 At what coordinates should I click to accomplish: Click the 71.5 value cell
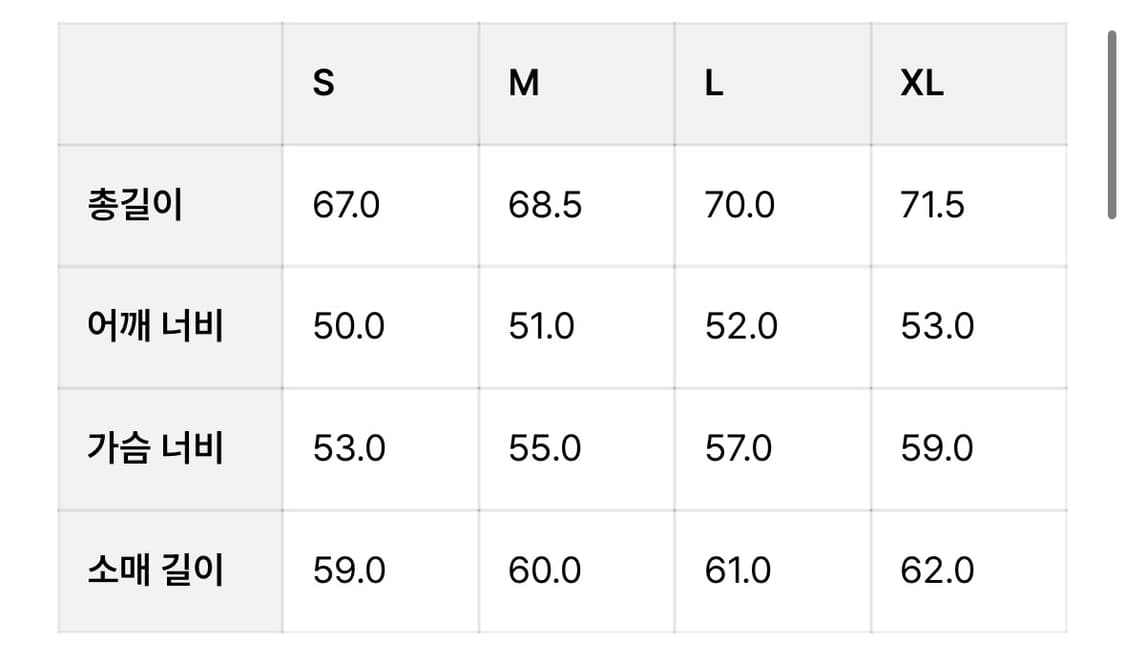coord(933,206)
